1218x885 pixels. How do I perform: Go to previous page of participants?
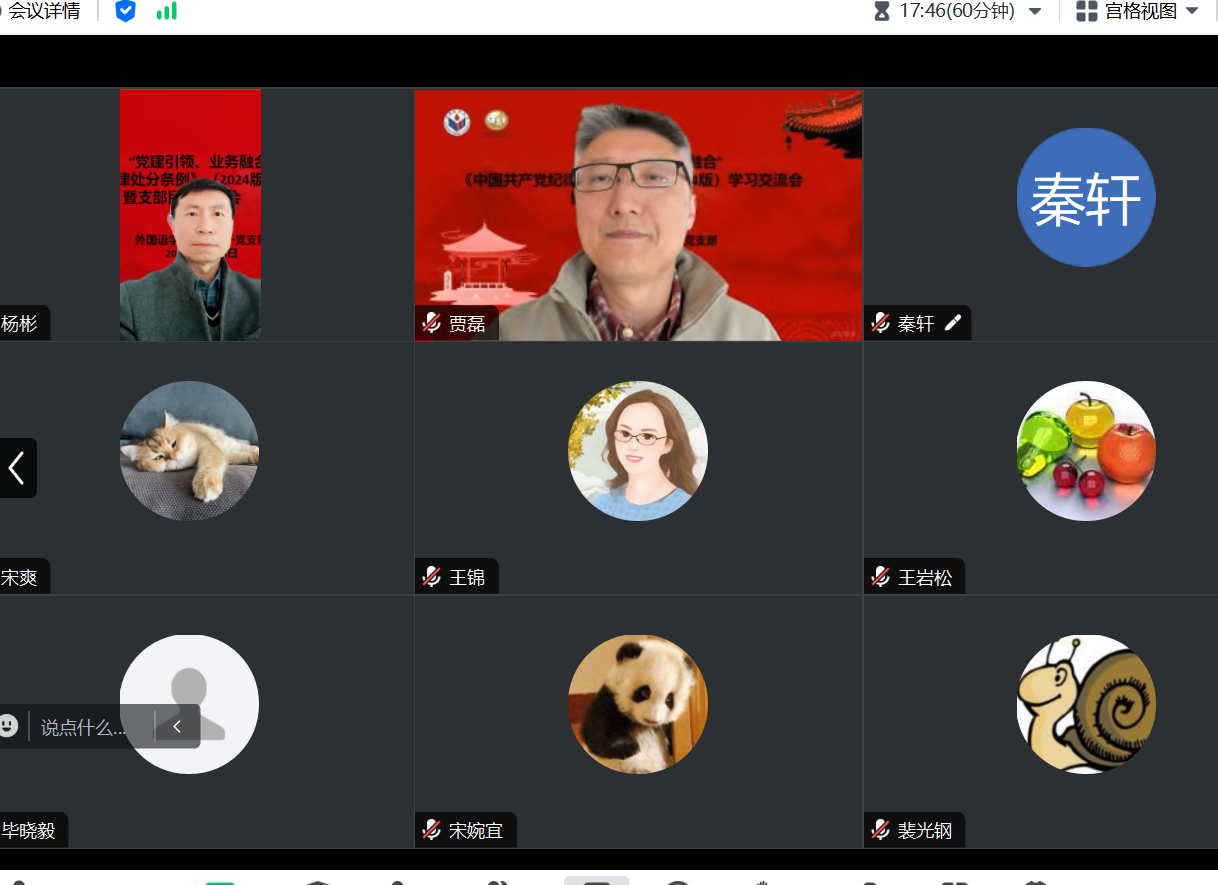point(17,468)
